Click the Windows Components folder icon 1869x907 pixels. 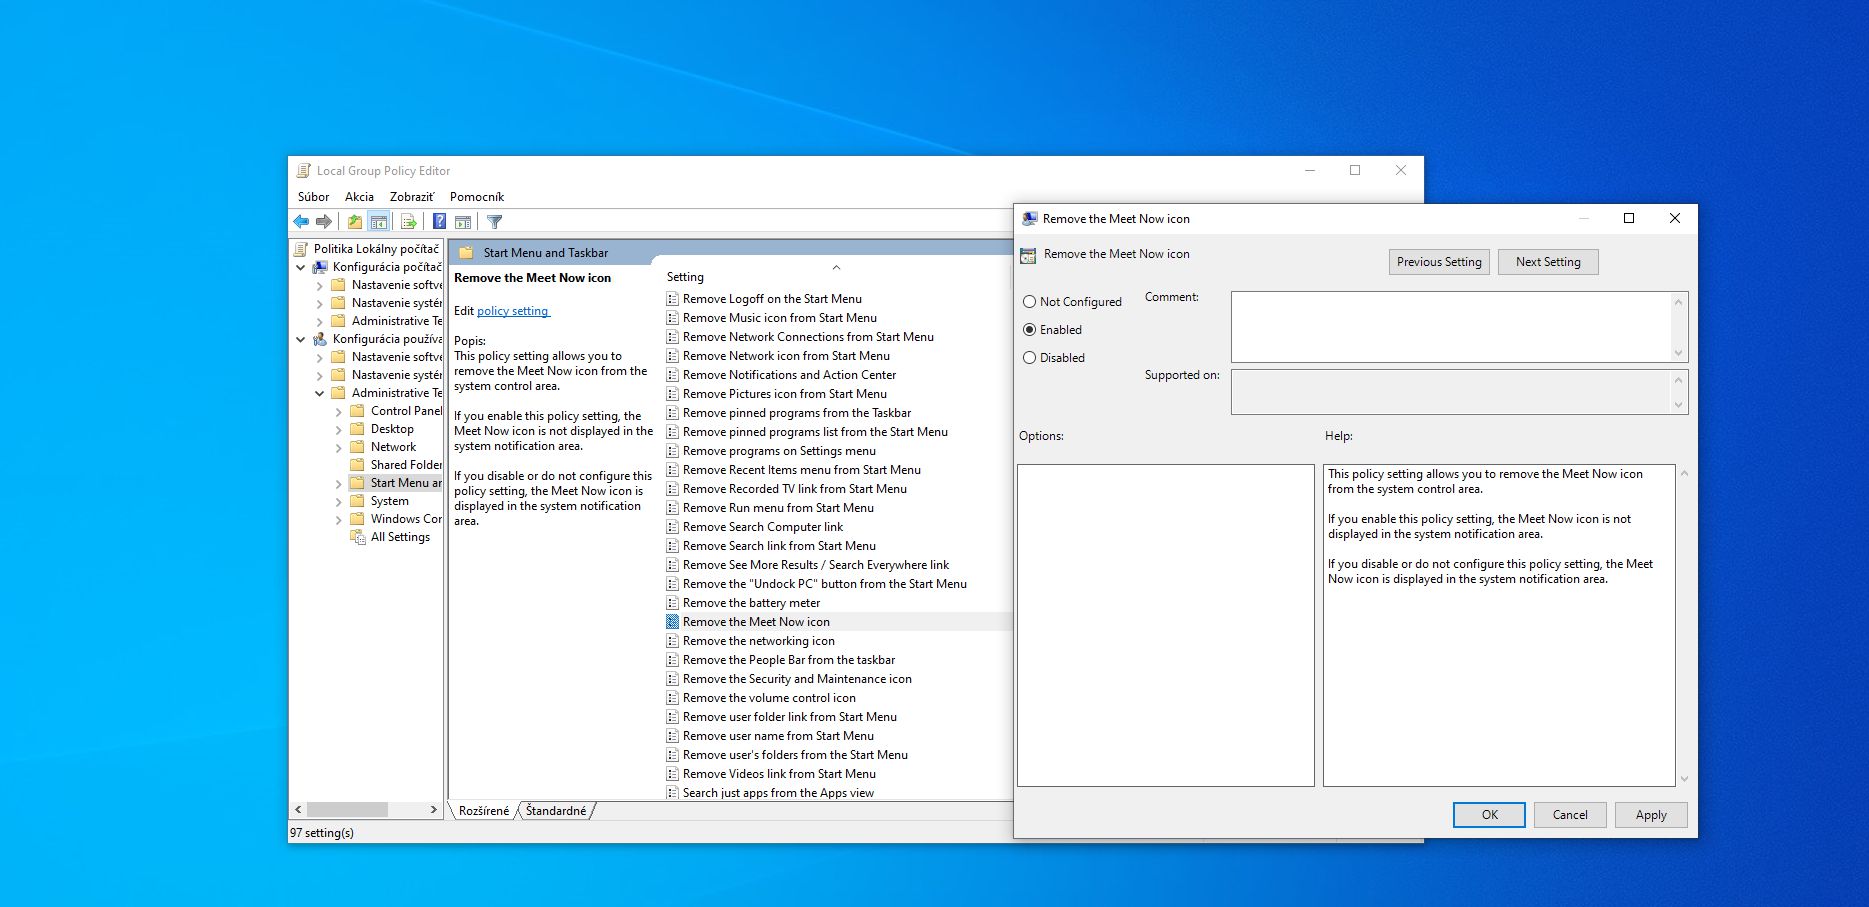[x=357, y=519]
